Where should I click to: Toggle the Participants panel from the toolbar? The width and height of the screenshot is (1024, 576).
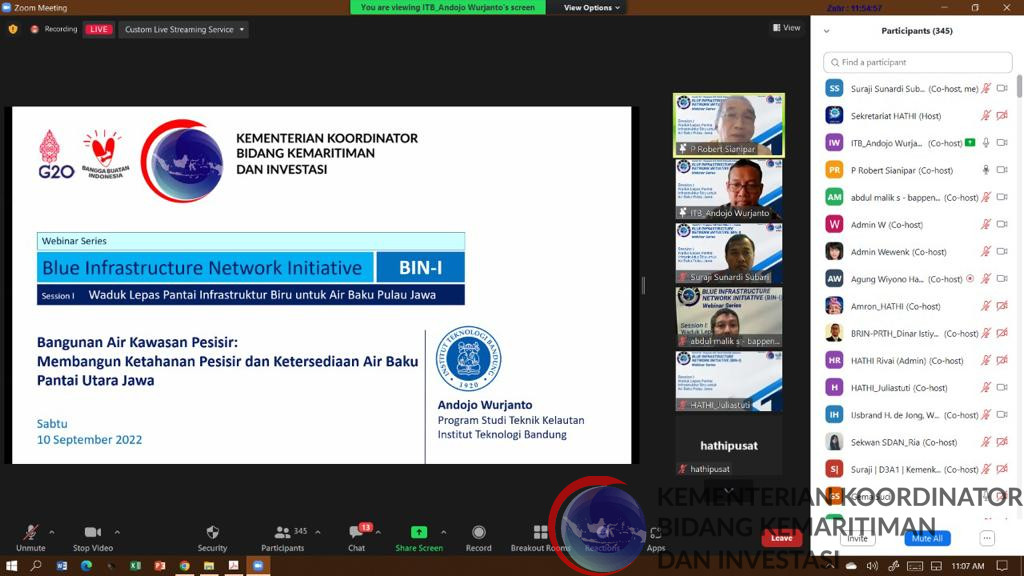(x=283, y=537)
